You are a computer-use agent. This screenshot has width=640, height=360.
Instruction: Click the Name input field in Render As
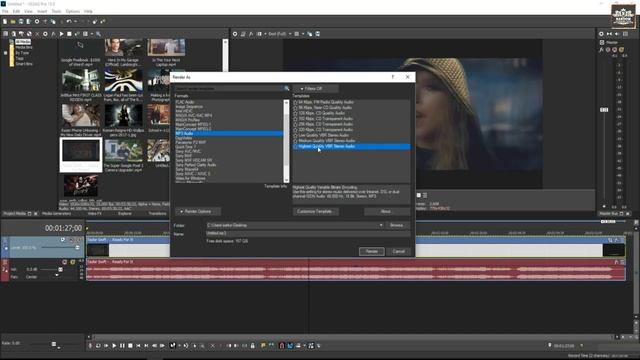(x=308, y=233)
